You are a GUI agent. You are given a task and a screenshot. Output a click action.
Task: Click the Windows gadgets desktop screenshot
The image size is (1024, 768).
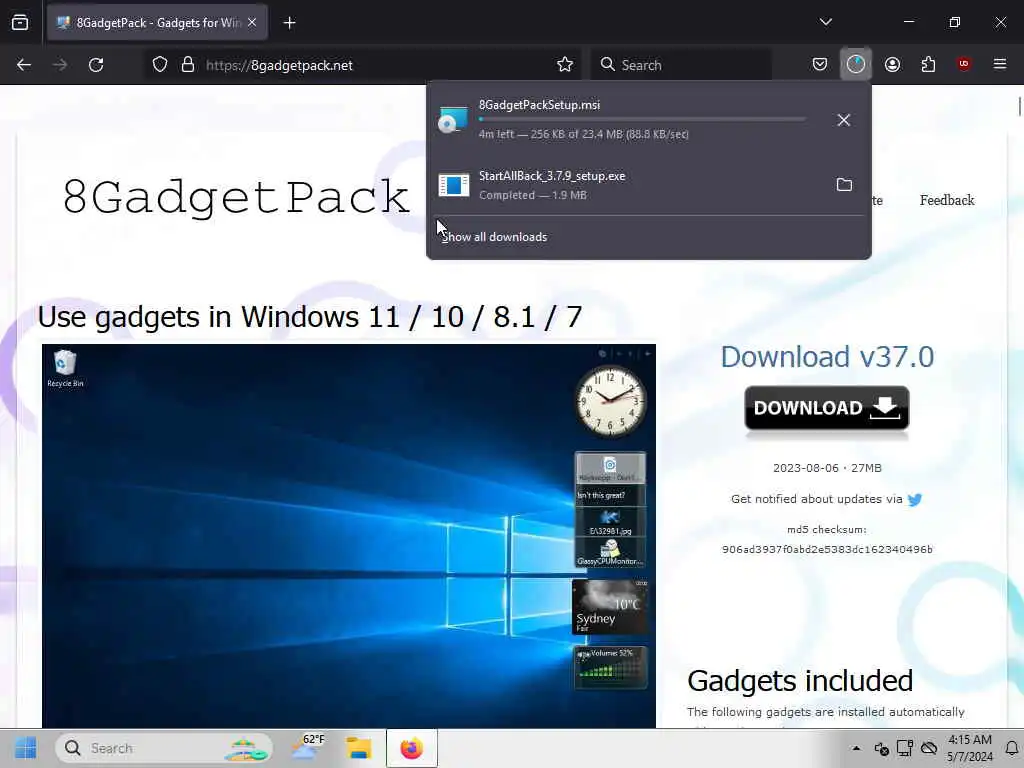click(x=349, y=536)
